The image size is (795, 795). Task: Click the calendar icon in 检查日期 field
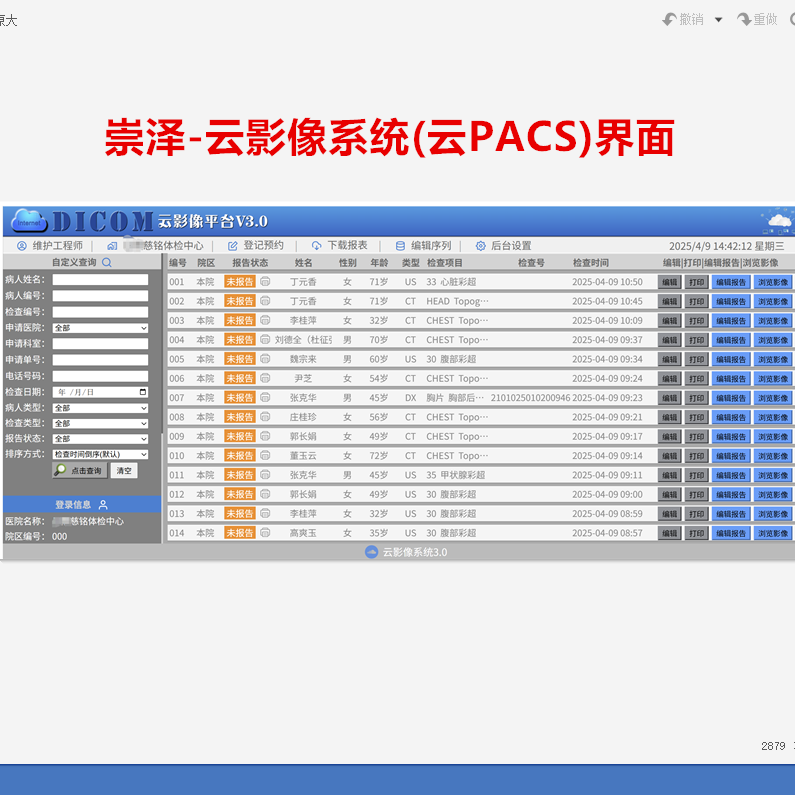[x=142, y=392]
